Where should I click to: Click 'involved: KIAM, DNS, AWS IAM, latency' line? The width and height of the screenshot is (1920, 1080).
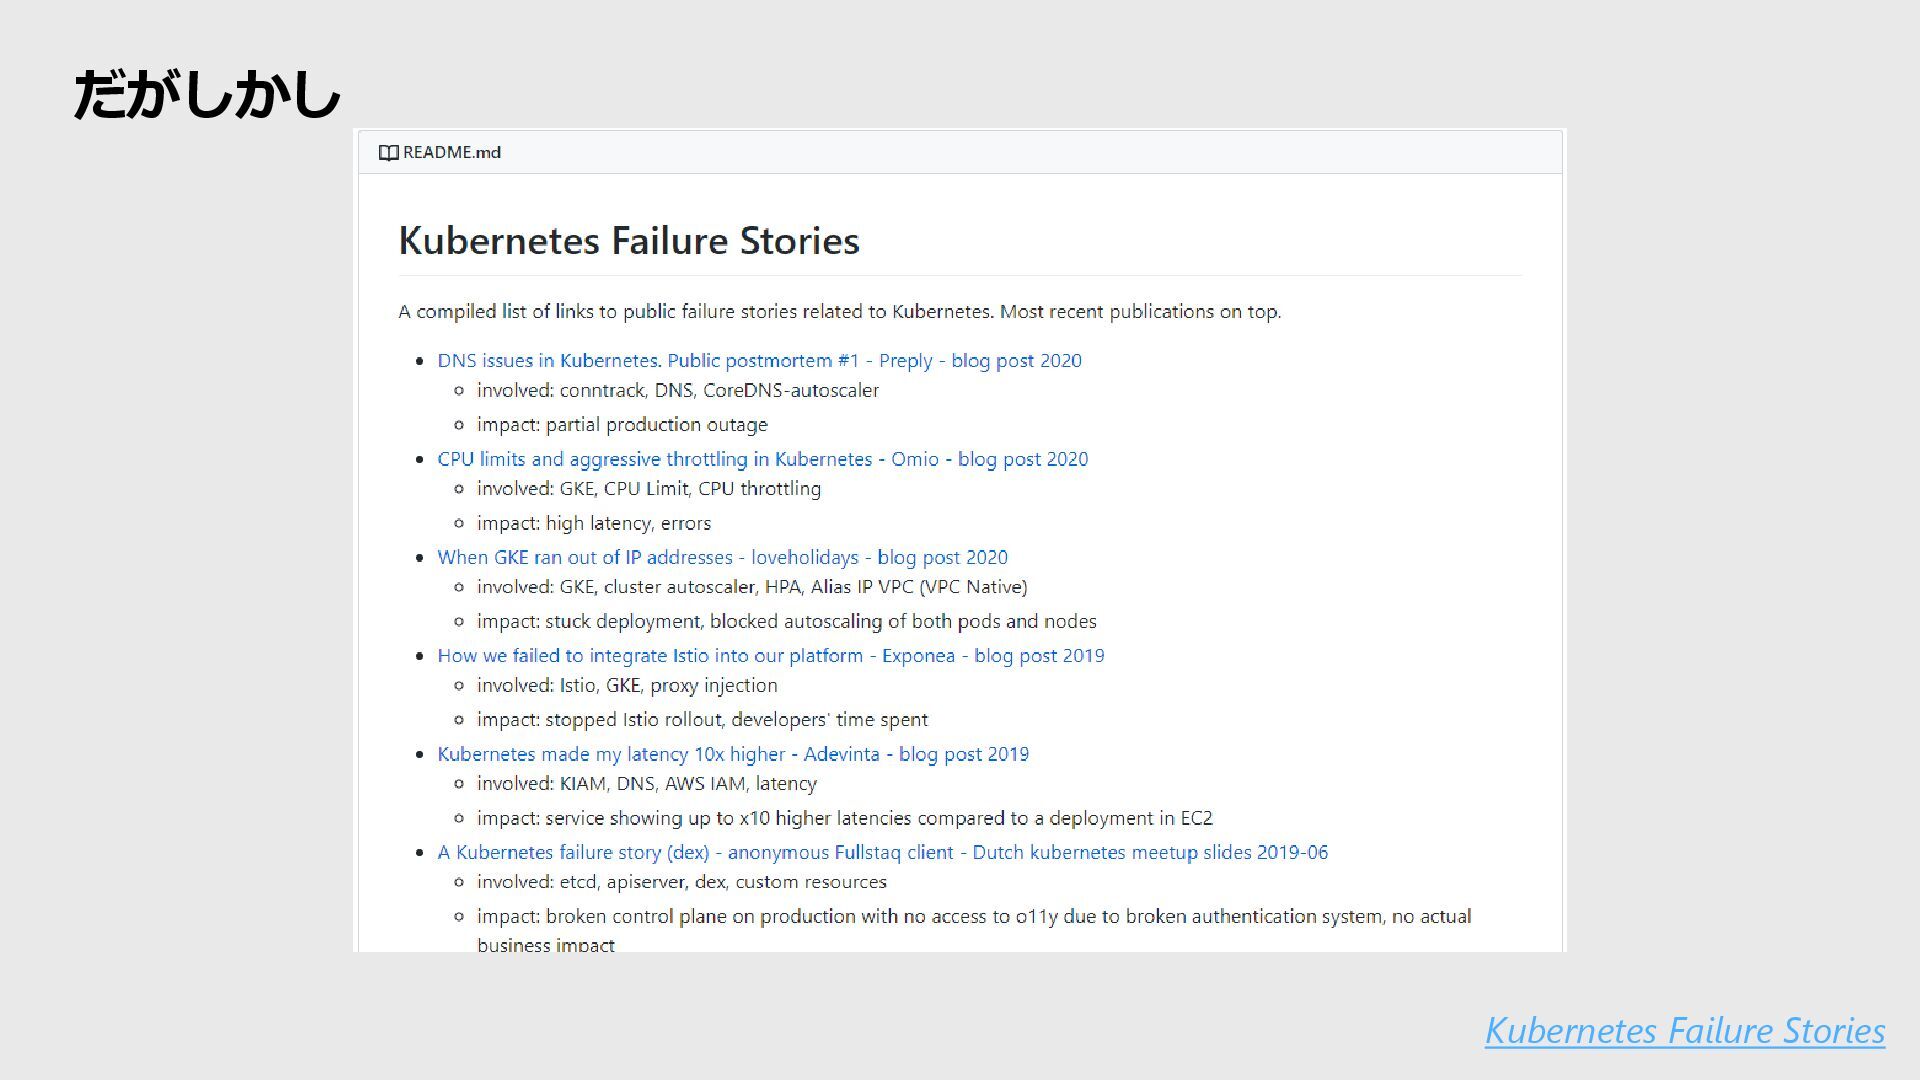(647, 784)
